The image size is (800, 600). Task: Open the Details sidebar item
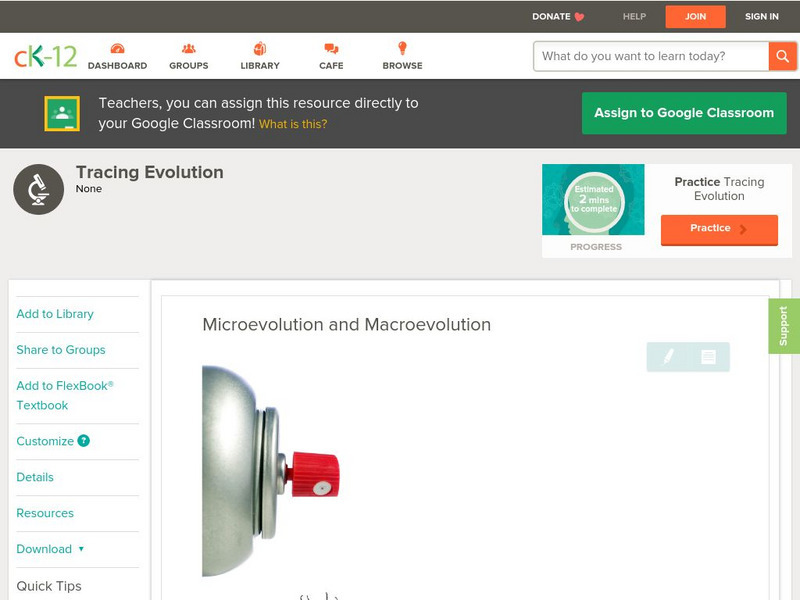(x=35, y=477)
